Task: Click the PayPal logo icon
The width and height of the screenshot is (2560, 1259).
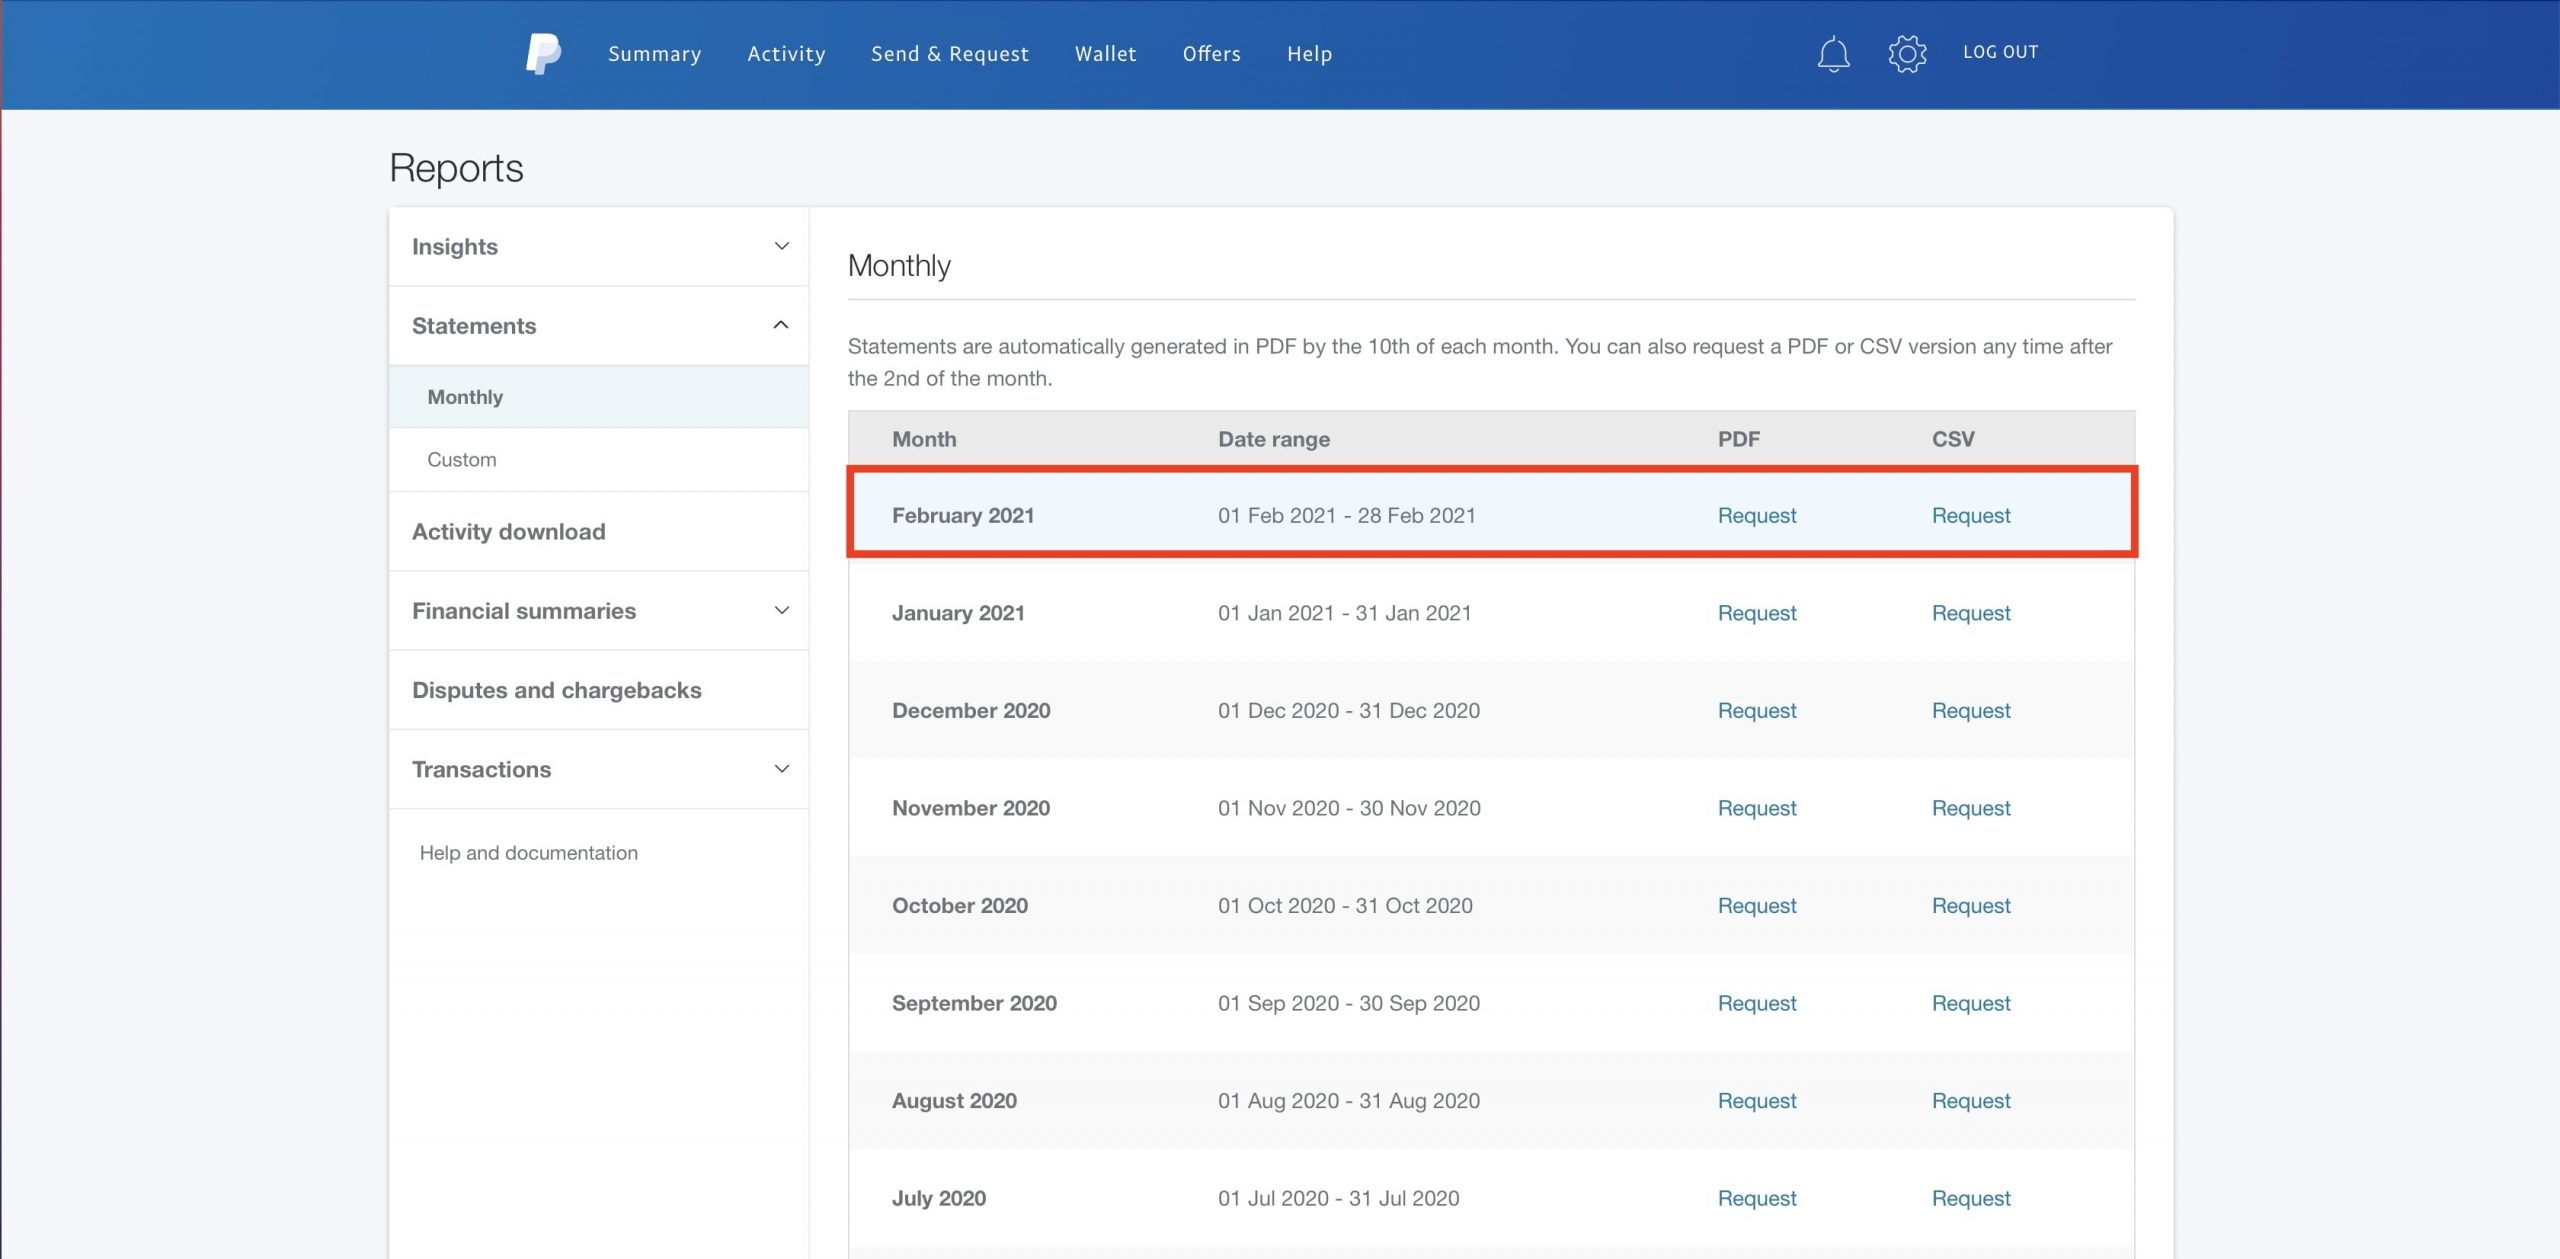Action: pyautogui.click(x=543, y=54)
